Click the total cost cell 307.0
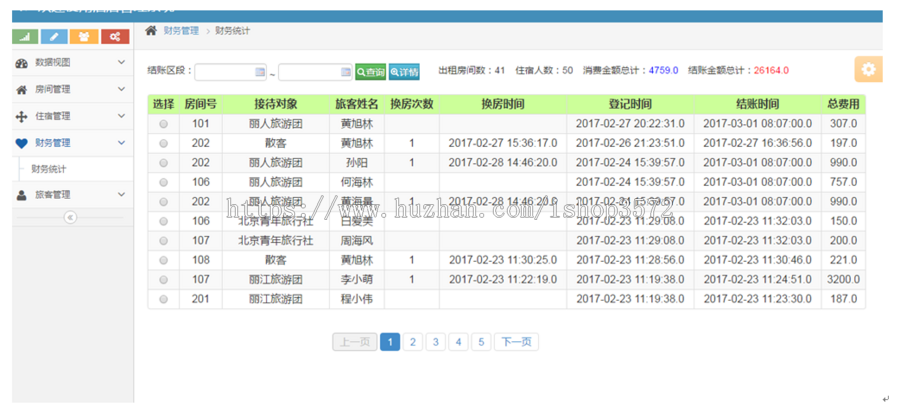This screenshot has height=413, width=900. point(843,124)
